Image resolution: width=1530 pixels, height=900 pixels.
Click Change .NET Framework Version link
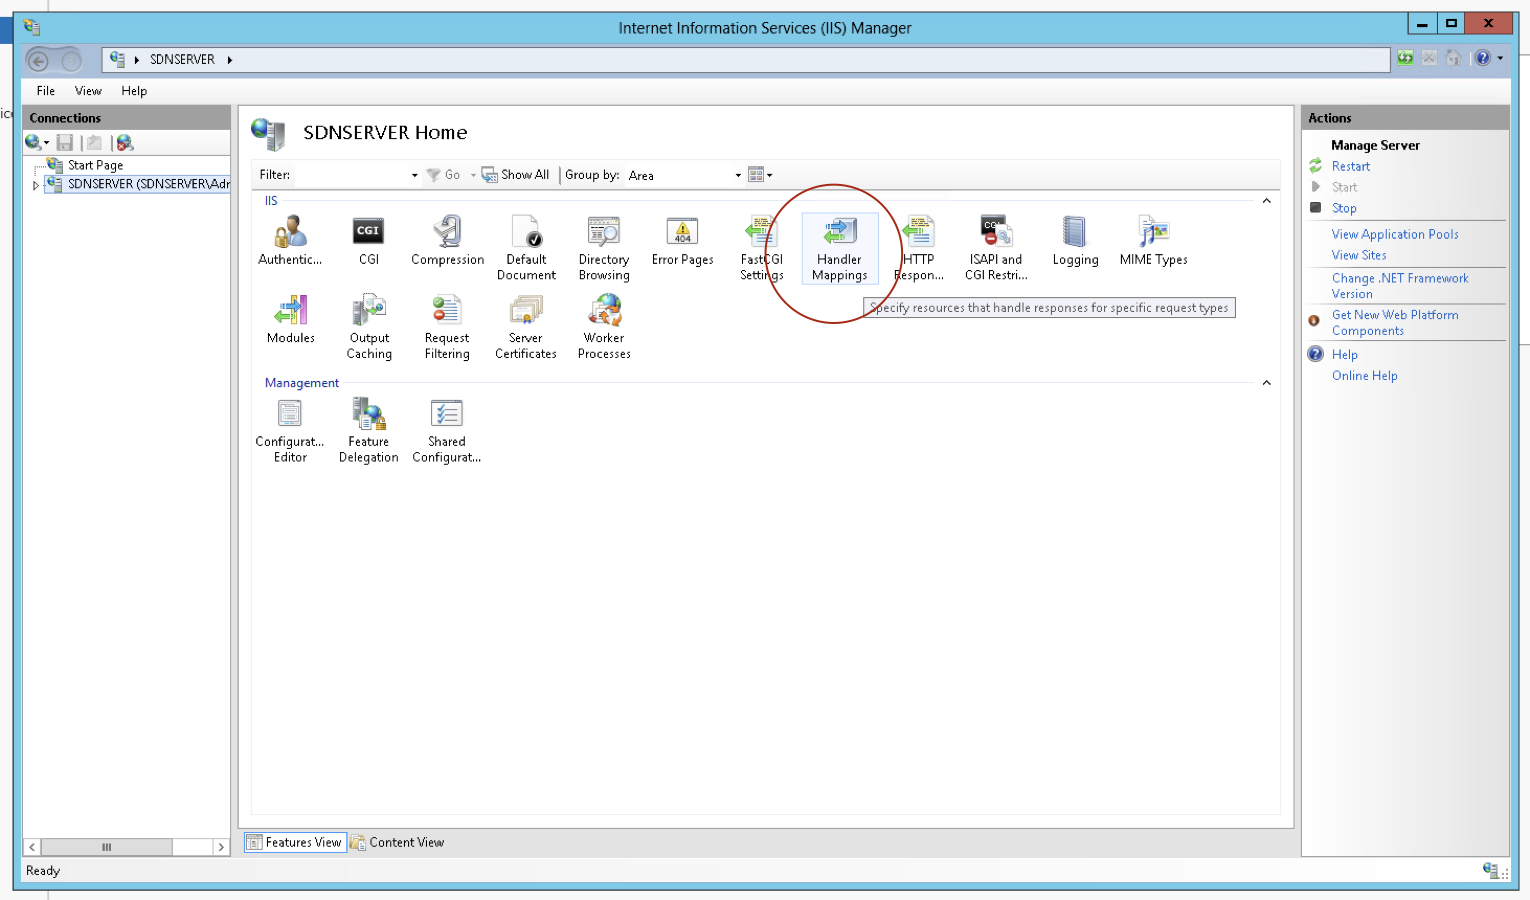pyautogui.click(x=1400, y=286)
